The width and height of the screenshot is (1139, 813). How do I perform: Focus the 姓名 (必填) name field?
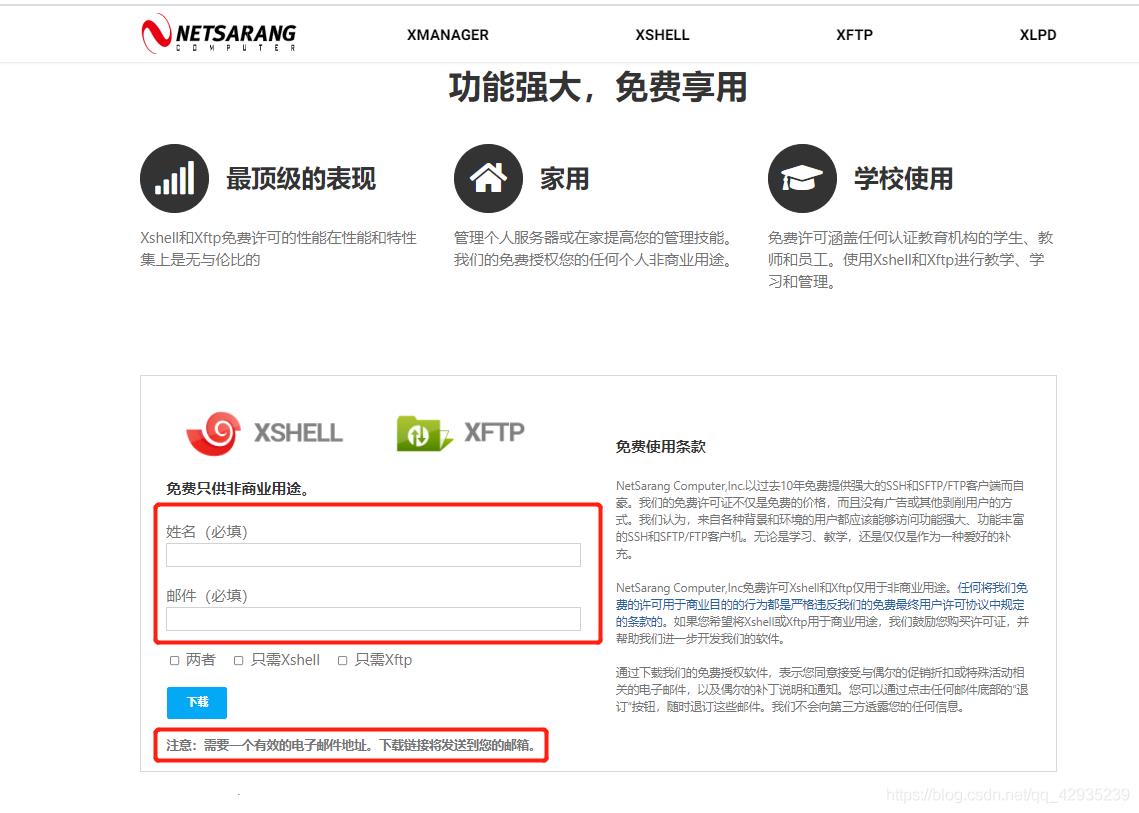coord(373,555)
